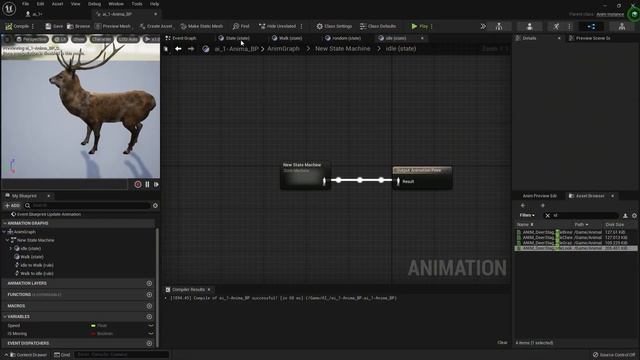Click the My Blueprint search field
Screen dimensions: 640x360
pos(90,206)
